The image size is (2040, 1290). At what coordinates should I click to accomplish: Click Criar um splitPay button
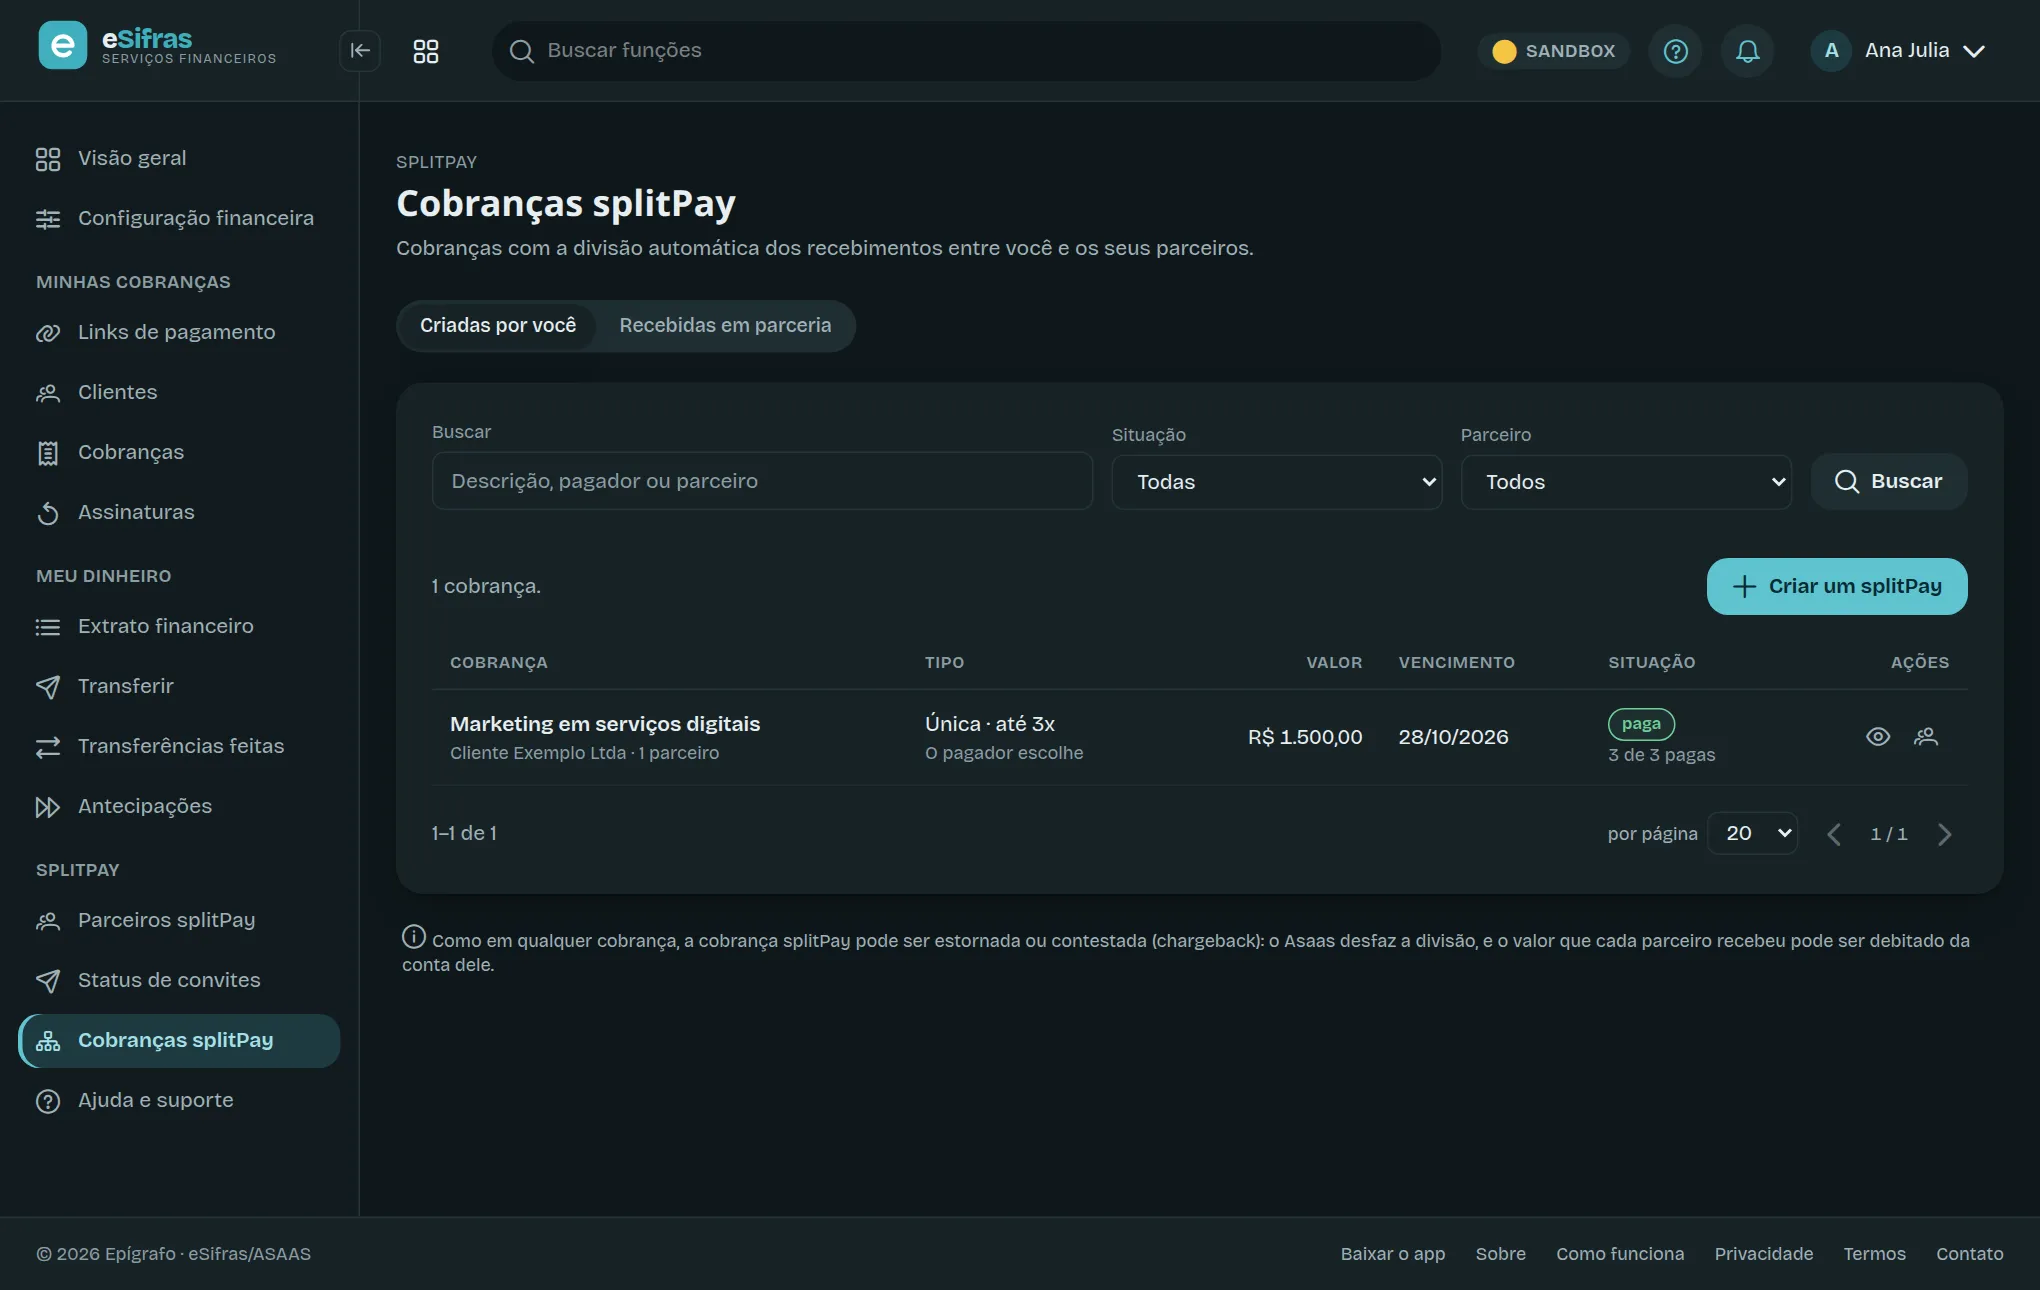(1837, 587)
